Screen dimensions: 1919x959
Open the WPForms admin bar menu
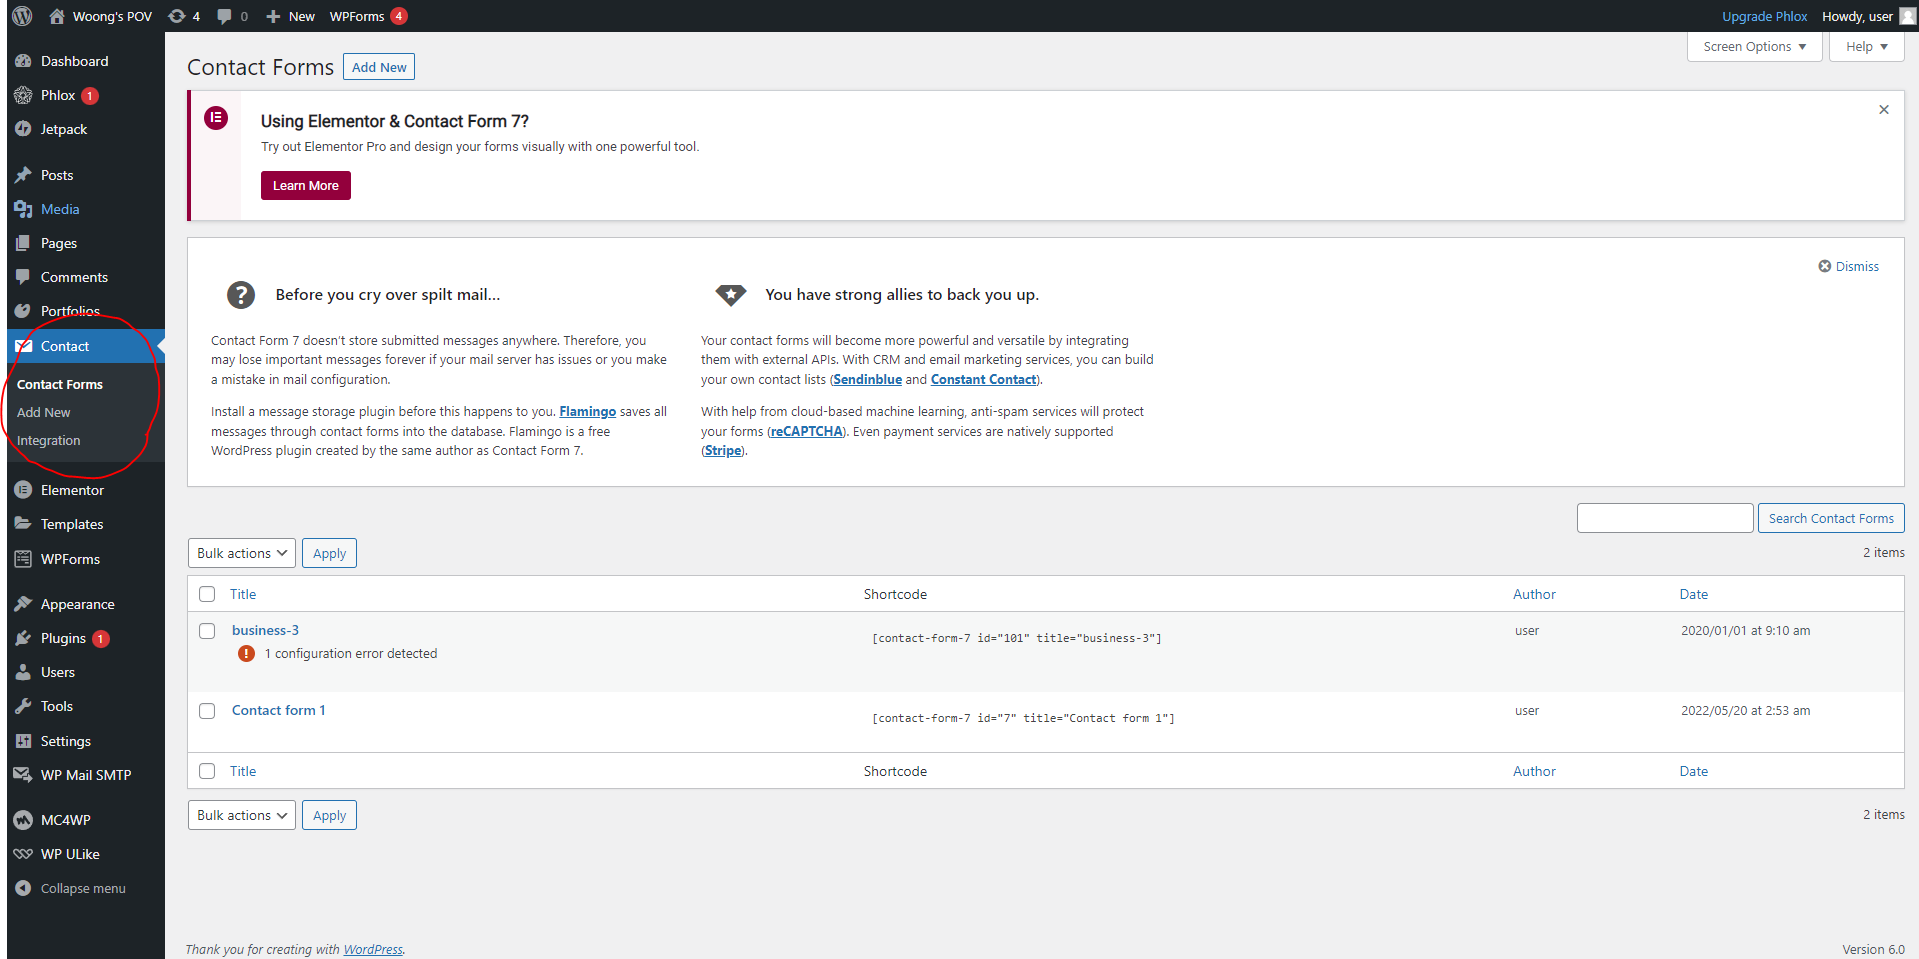[x=368, y=16]
